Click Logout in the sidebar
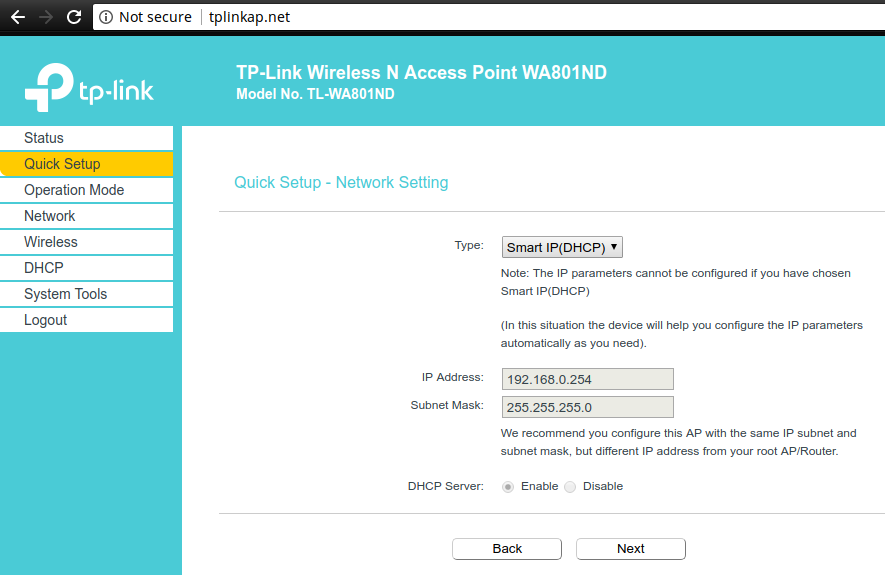This screenshot has width=885, height=575. [87, 319]
